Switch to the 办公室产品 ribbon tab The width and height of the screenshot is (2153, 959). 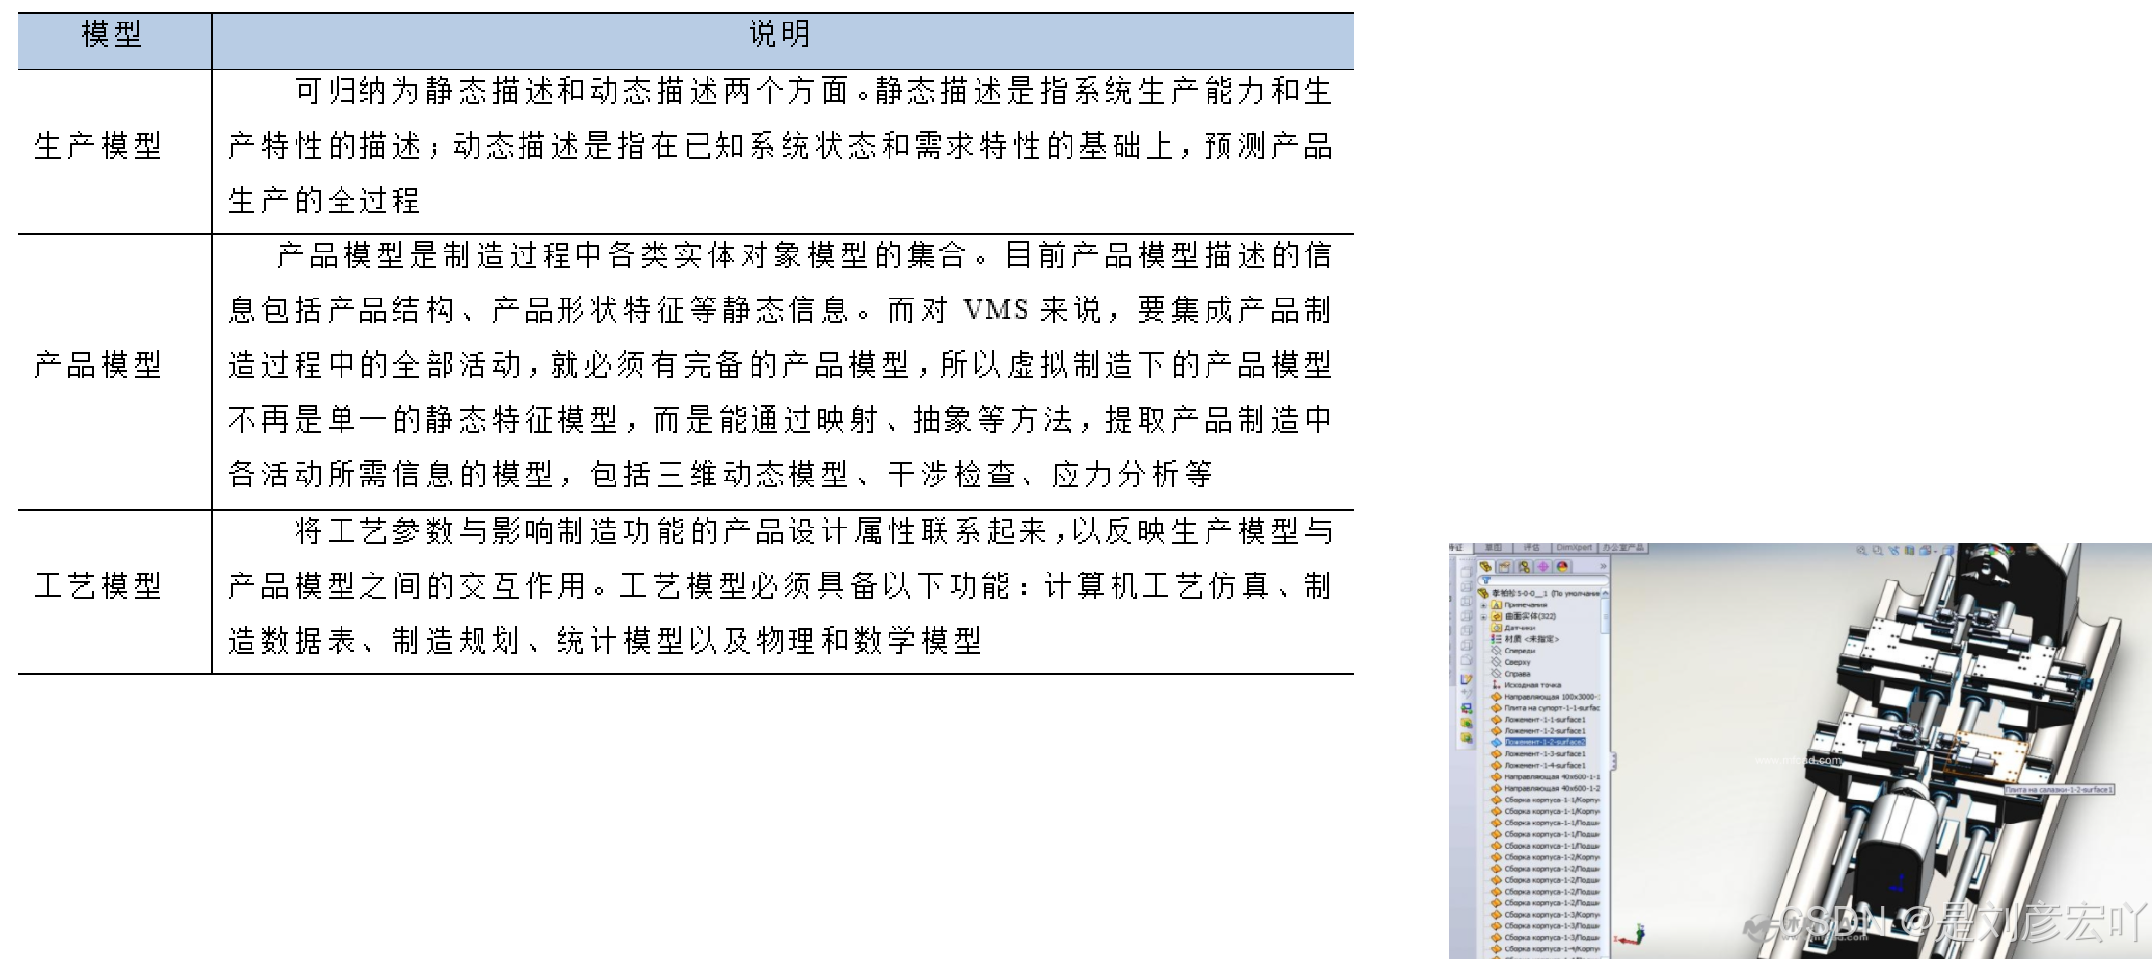pyautogui.click(x=1622, y=548)
